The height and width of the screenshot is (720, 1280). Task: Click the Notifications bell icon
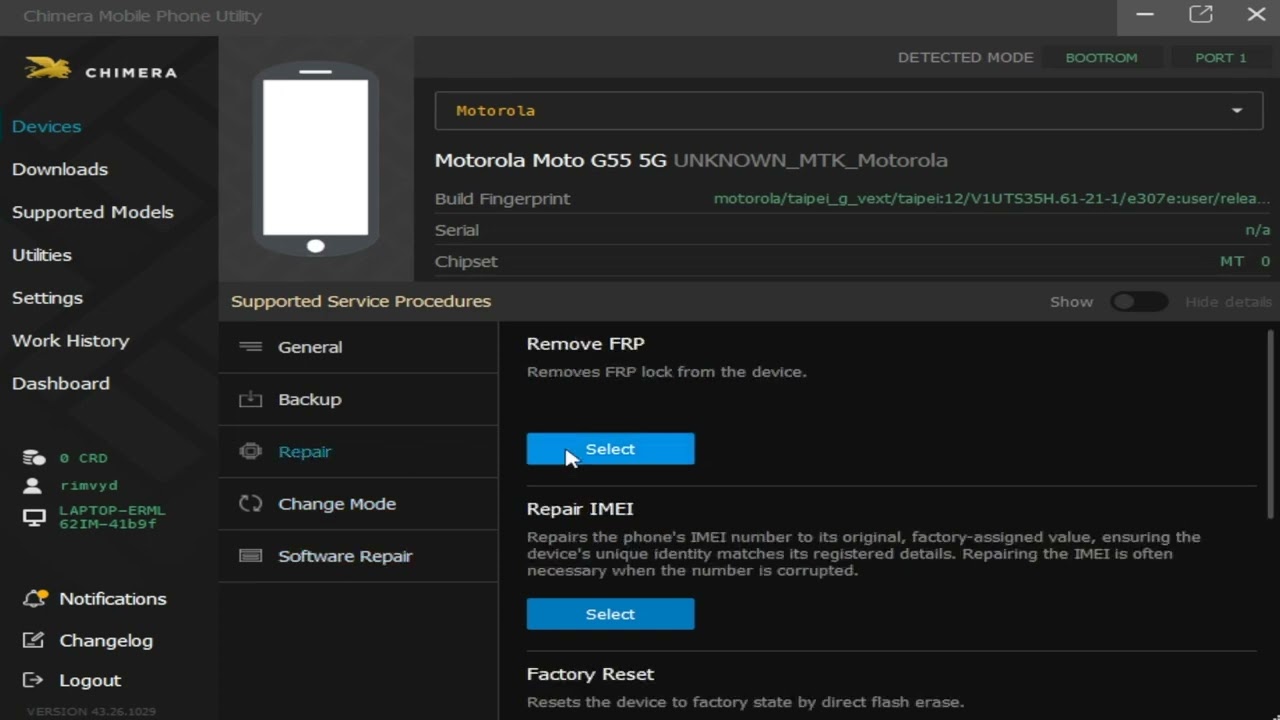(x=35, y=598)
